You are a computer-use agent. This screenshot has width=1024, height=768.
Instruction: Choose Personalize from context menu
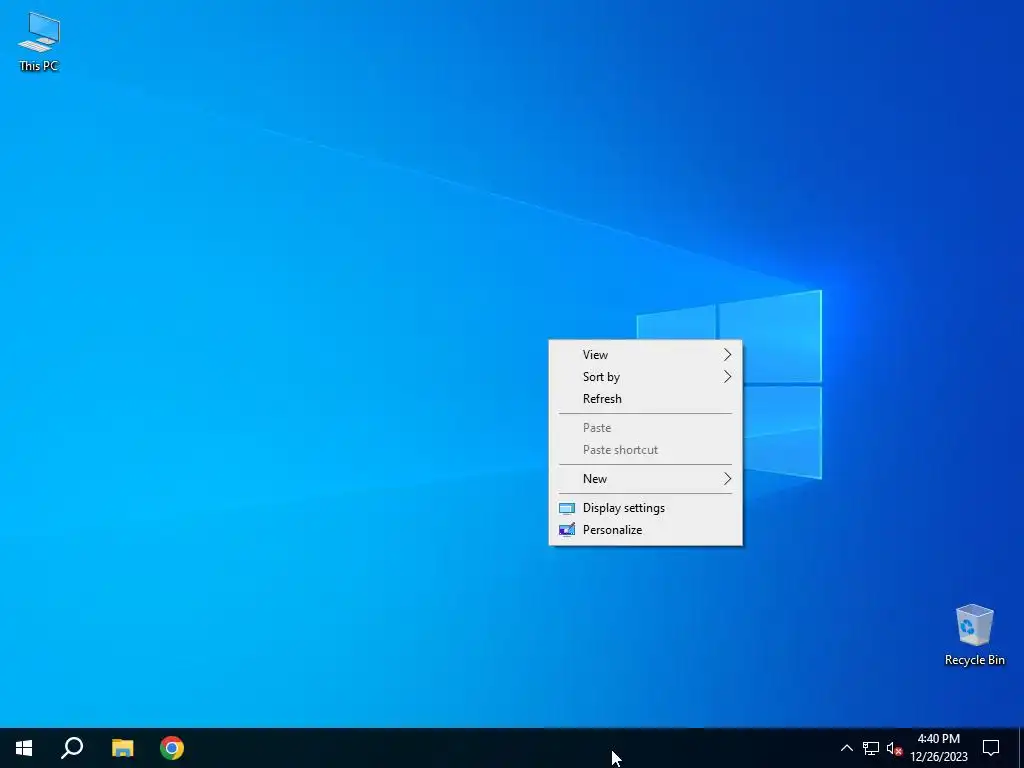(x=645, y=530)
